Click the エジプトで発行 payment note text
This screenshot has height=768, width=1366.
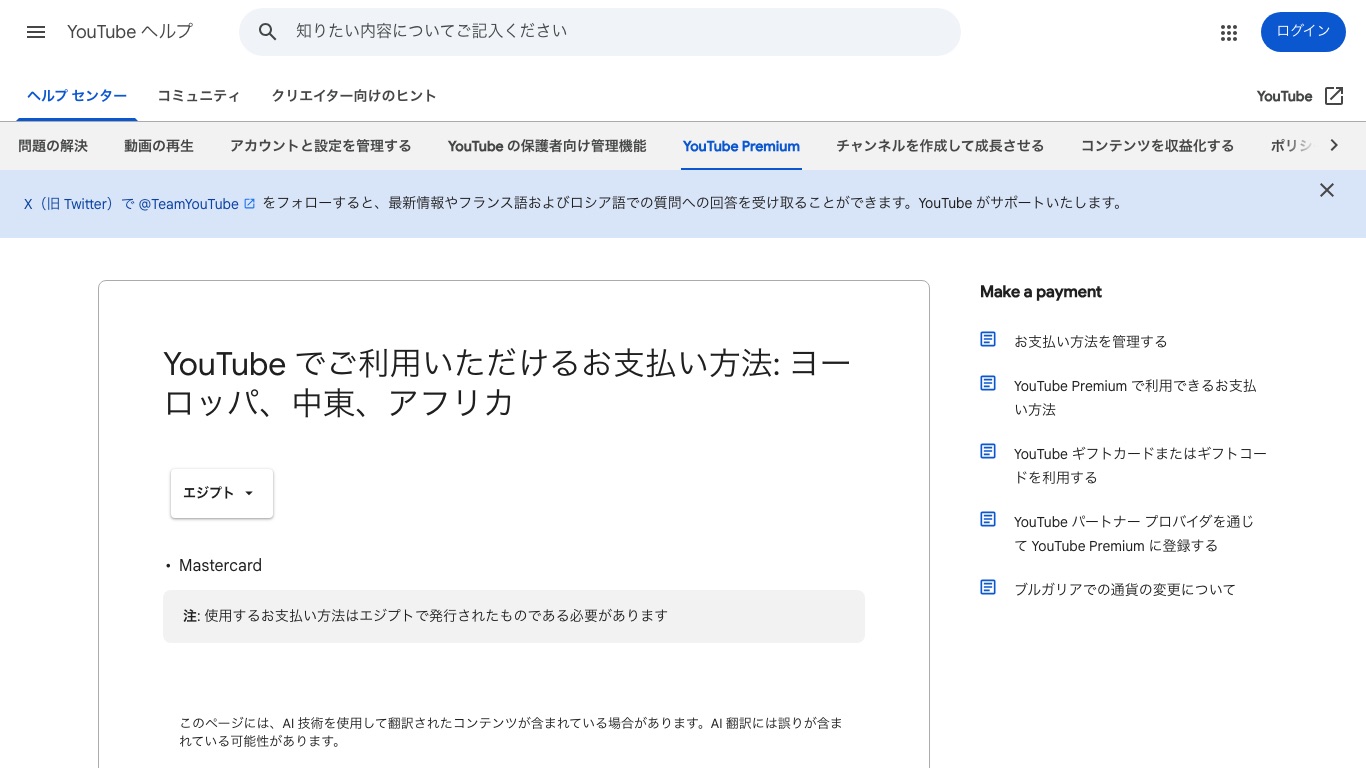[425, 616]
